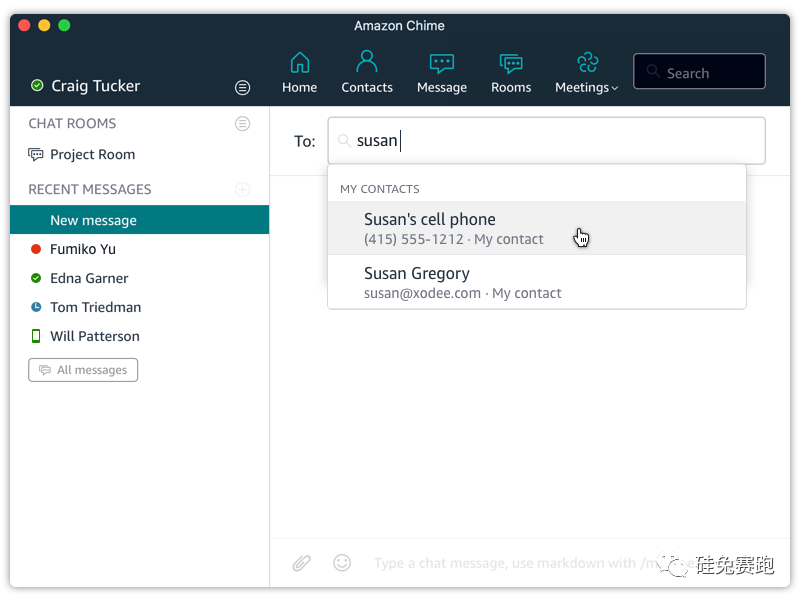Open the Edna Garner conversation

[x=139, y=278]
